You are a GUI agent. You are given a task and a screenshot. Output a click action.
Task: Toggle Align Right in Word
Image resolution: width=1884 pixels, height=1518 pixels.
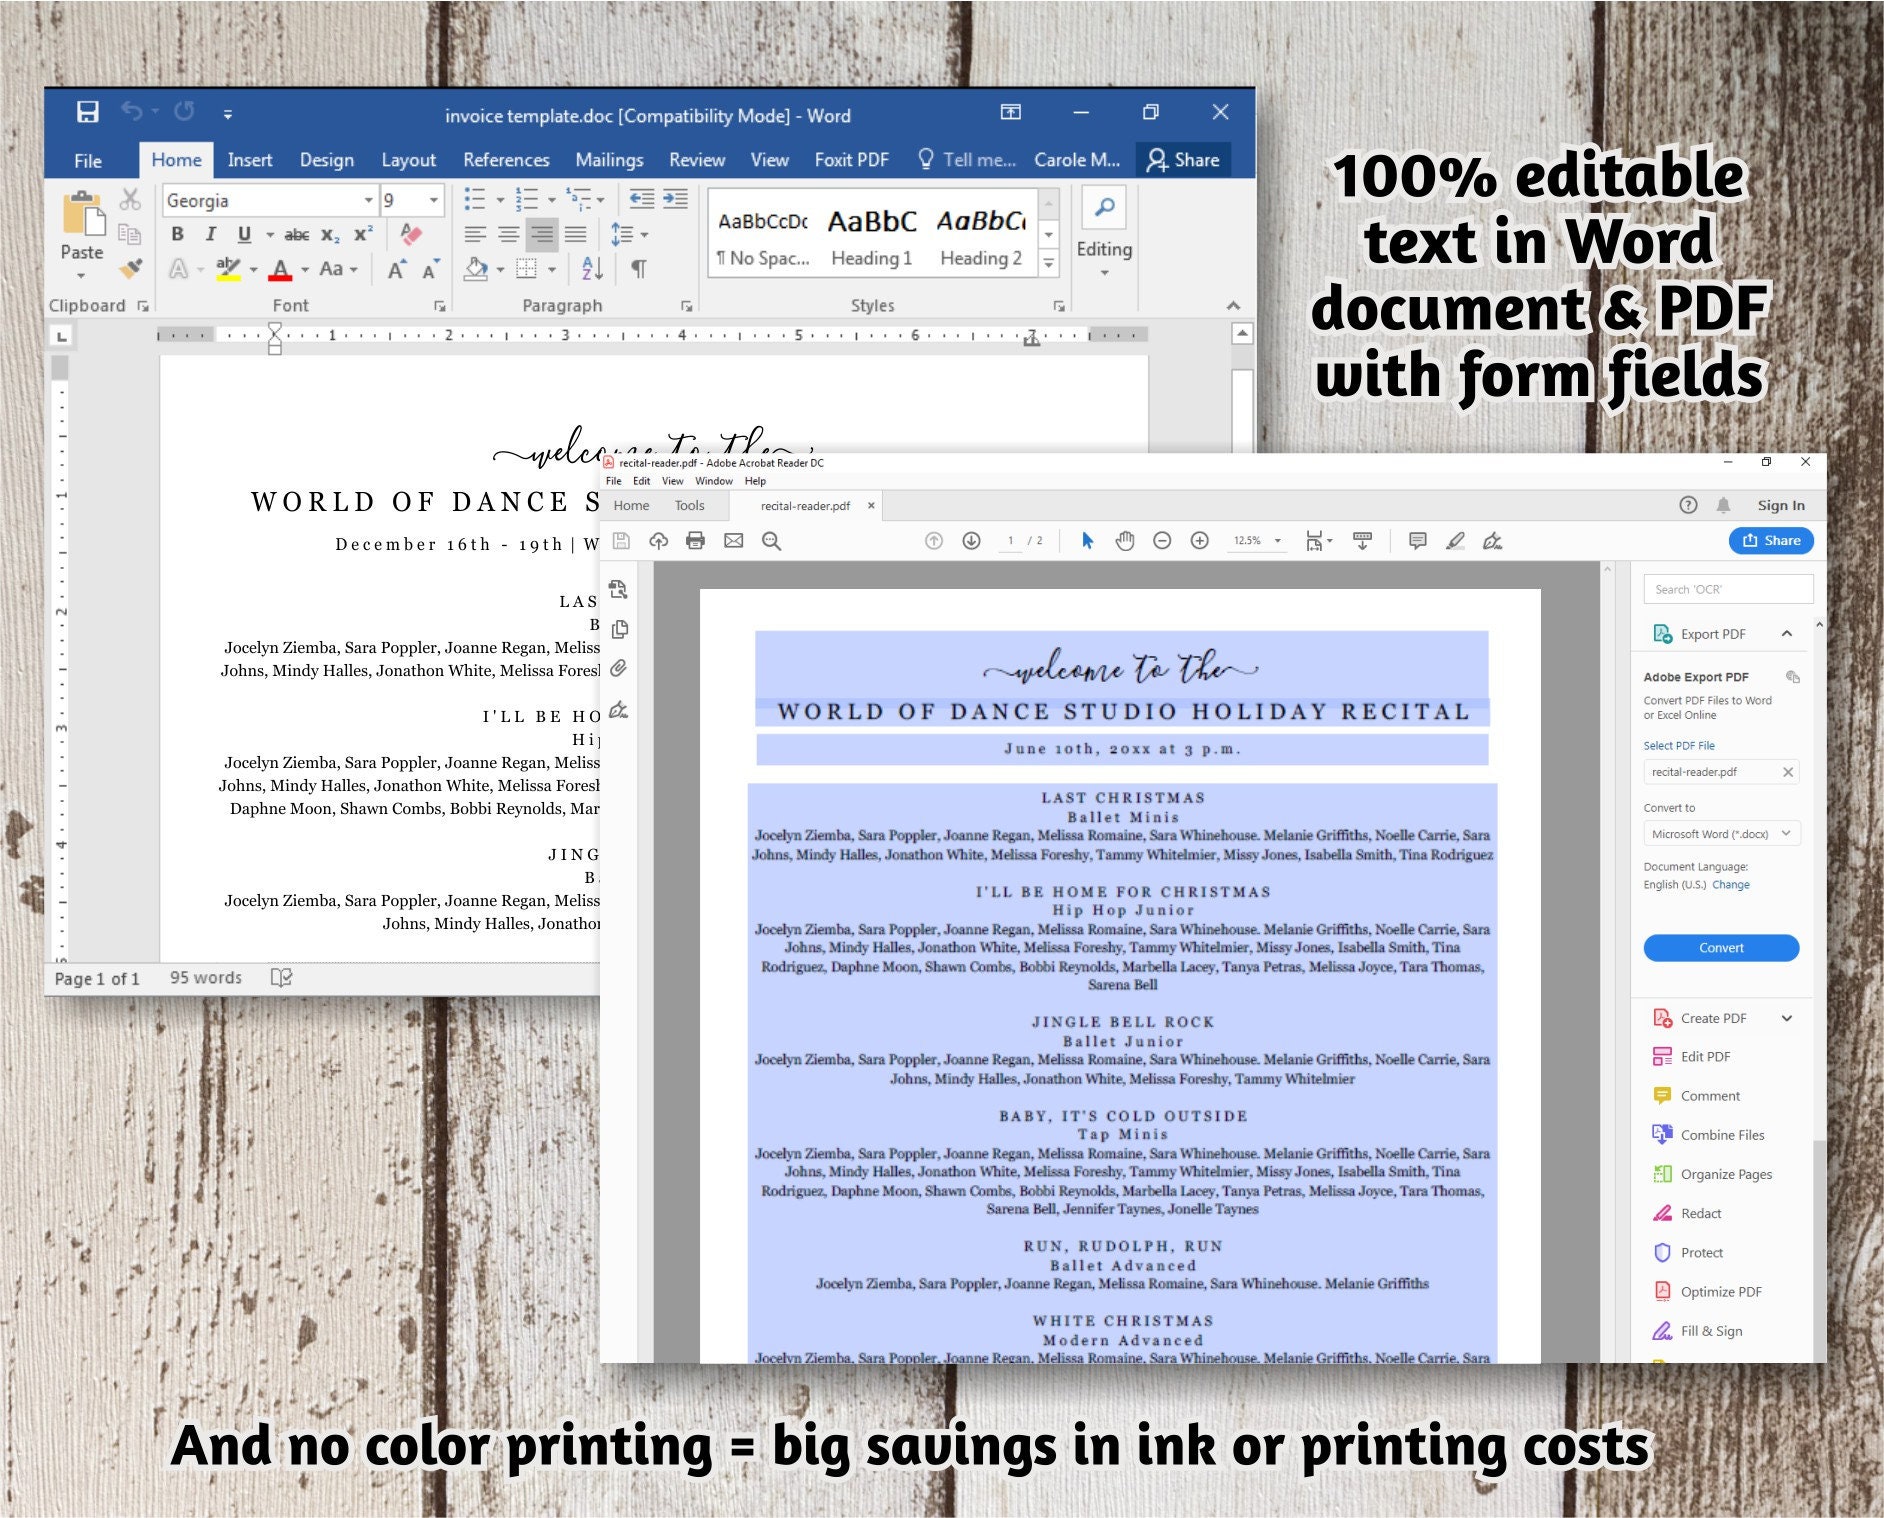coord(542,235)
